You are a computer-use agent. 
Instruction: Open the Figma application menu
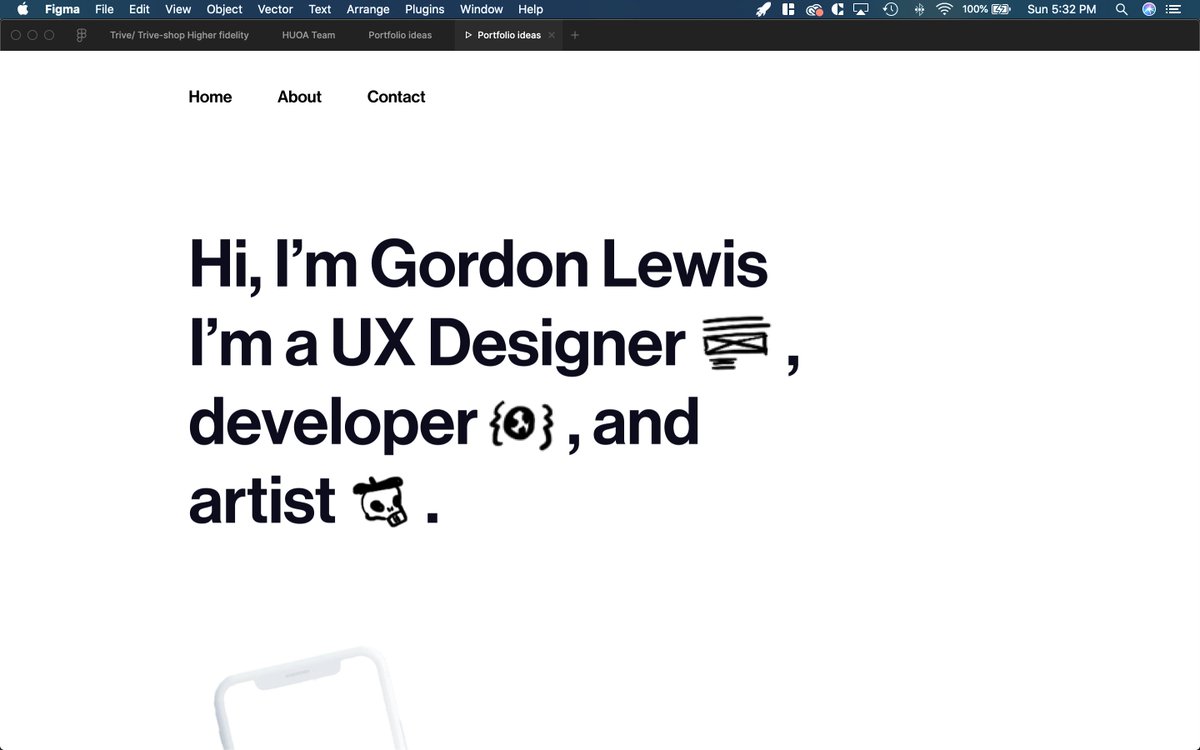[62, 9]
